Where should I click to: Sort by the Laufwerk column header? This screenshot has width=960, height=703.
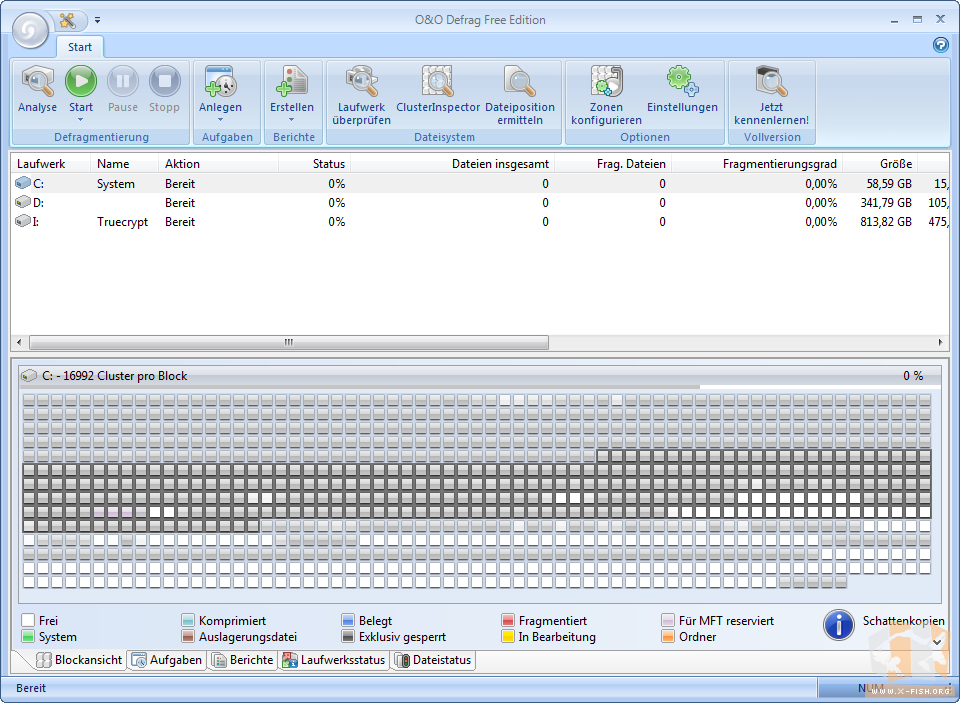pyautogui.click(x=51, y=164)
